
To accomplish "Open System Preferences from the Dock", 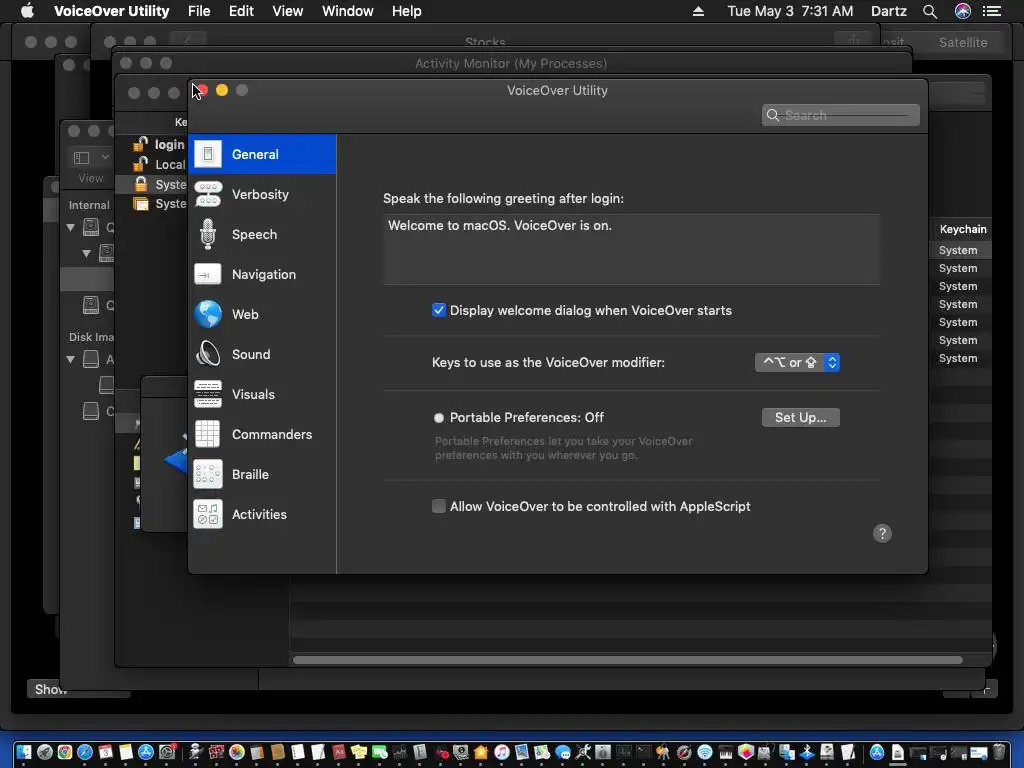I will pos(167,752).
